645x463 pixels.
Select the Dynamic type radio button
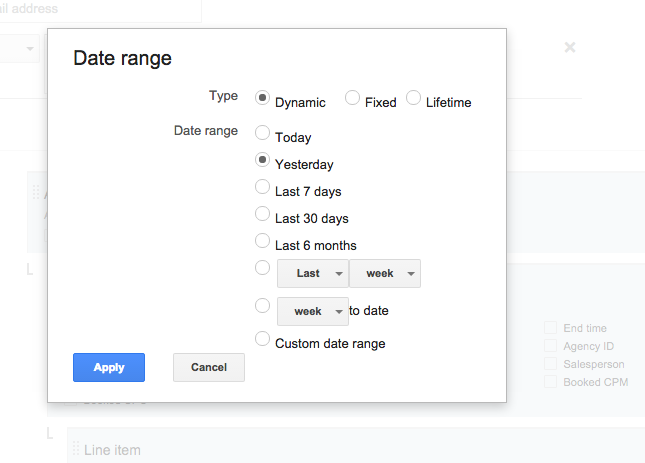[x=263, y=98]
